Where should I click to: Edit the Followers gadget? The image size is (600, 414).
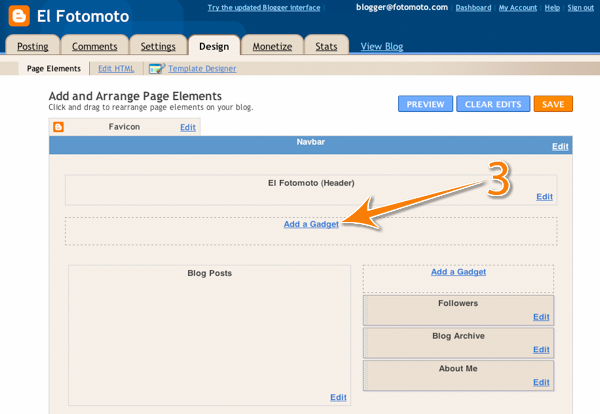click(x=541, y=317)
